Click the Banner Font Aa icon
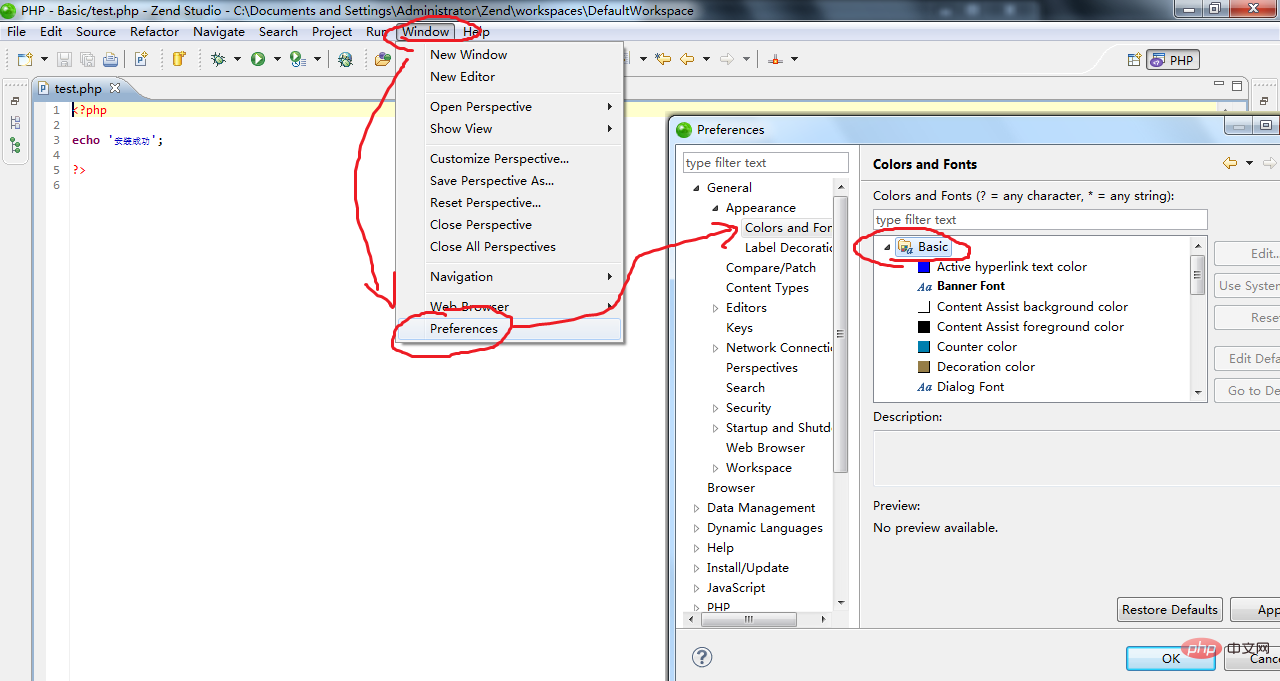The image size is (1280, 681). click(x=925, y=286)
